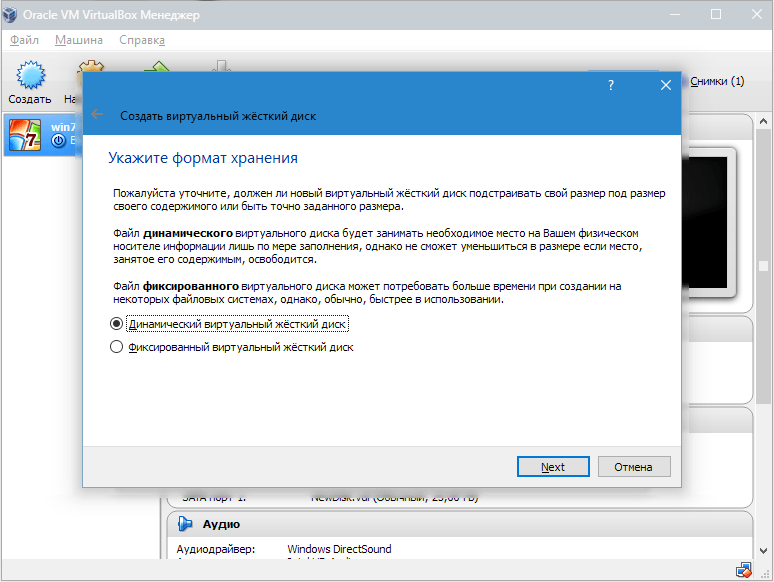Select Фиксированный виртуальный жёсткий диск option
The height and width of the screenshot is (582, 774).
116,347
